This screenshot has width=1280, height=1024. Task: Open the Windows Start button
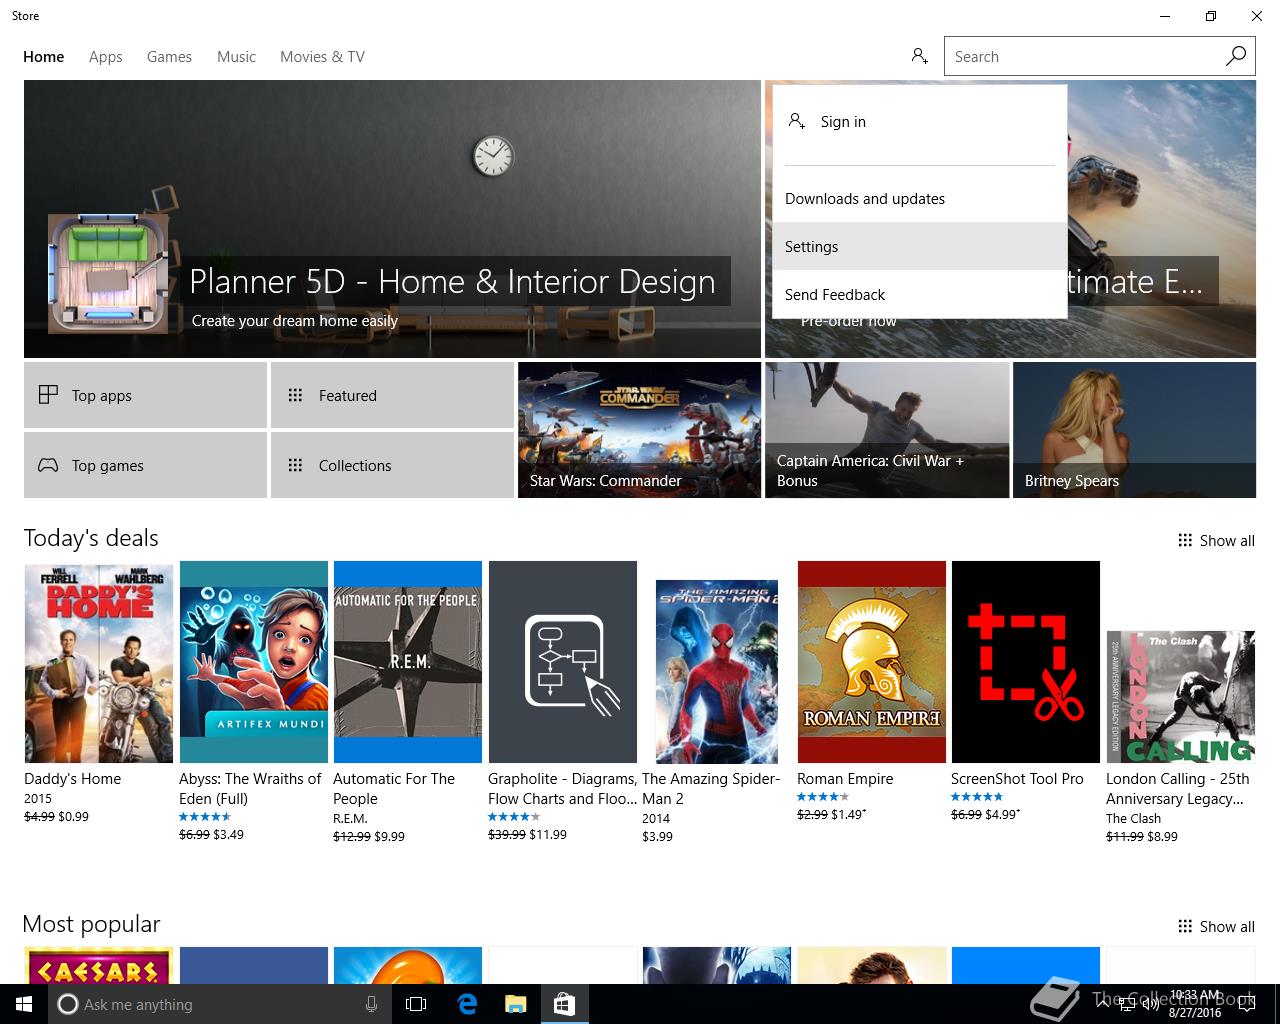coord(24,1004)
